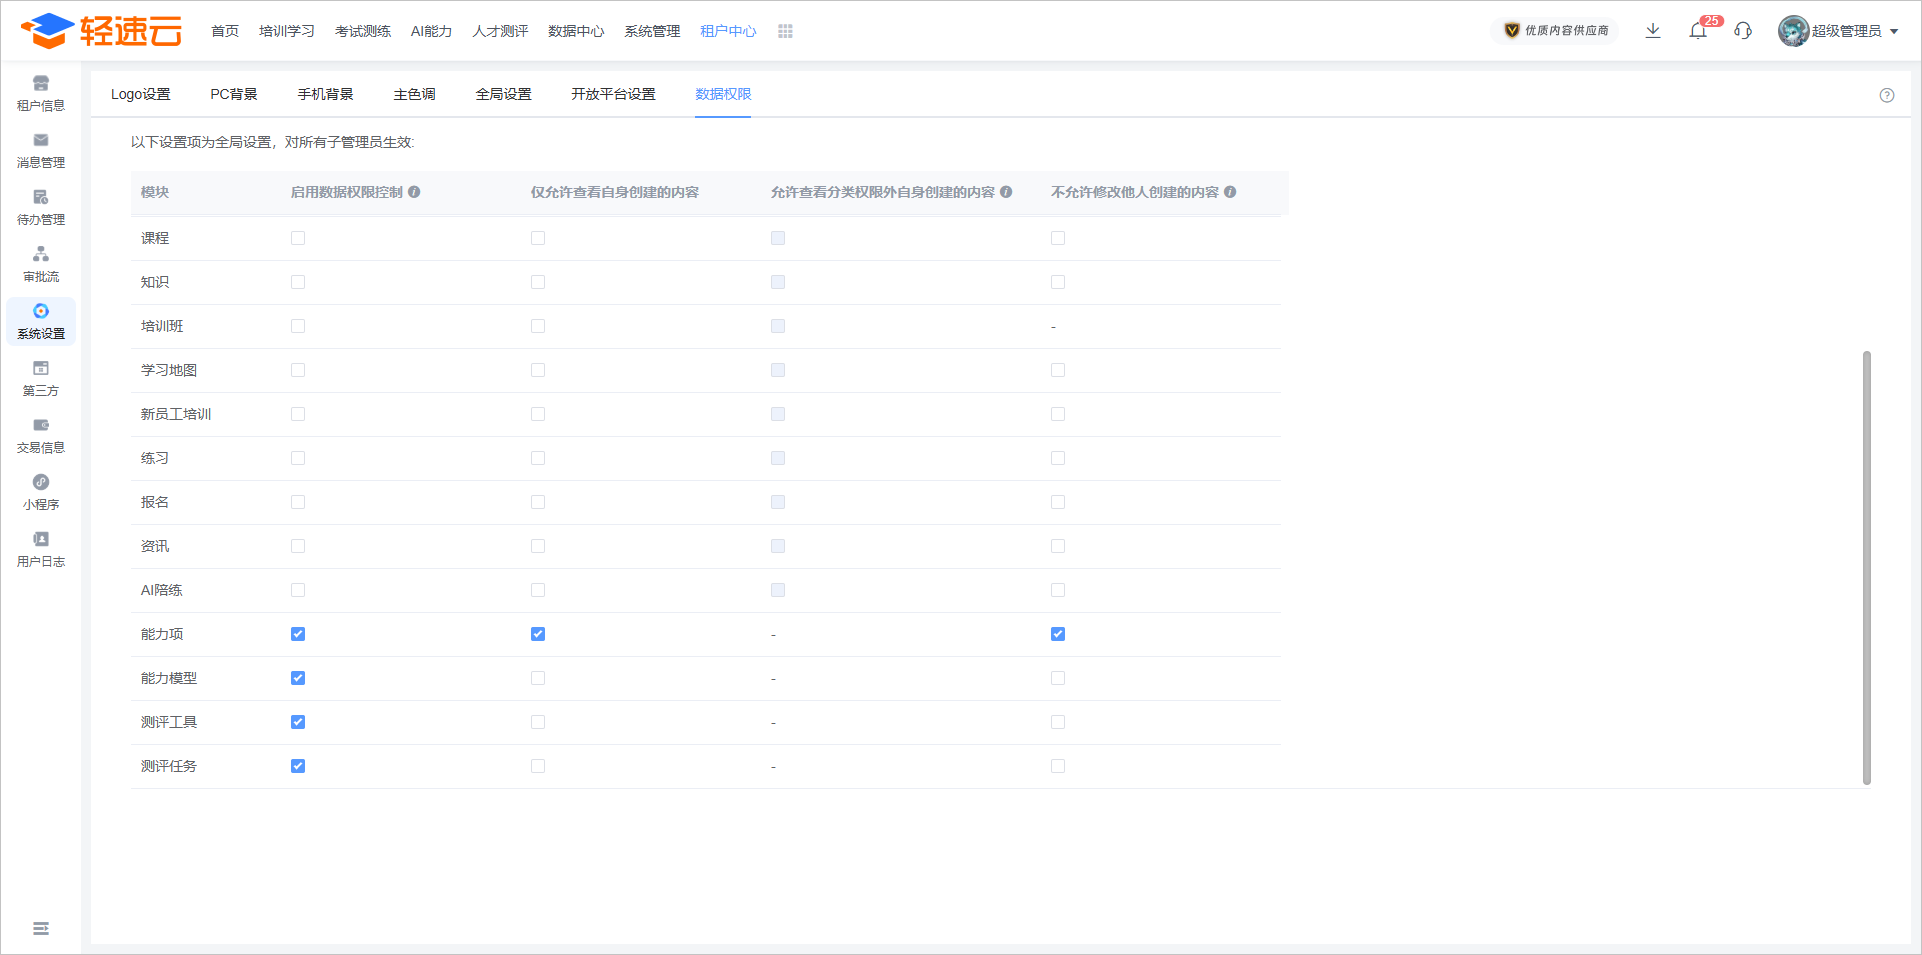Expand the app grid launcher
This screenshot has width=1922, height=955.
[786, 31]
